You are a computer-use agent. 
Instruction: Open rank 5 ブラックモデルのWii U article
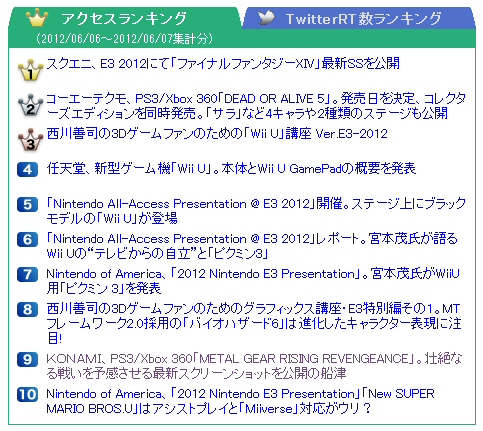[256, 211]
